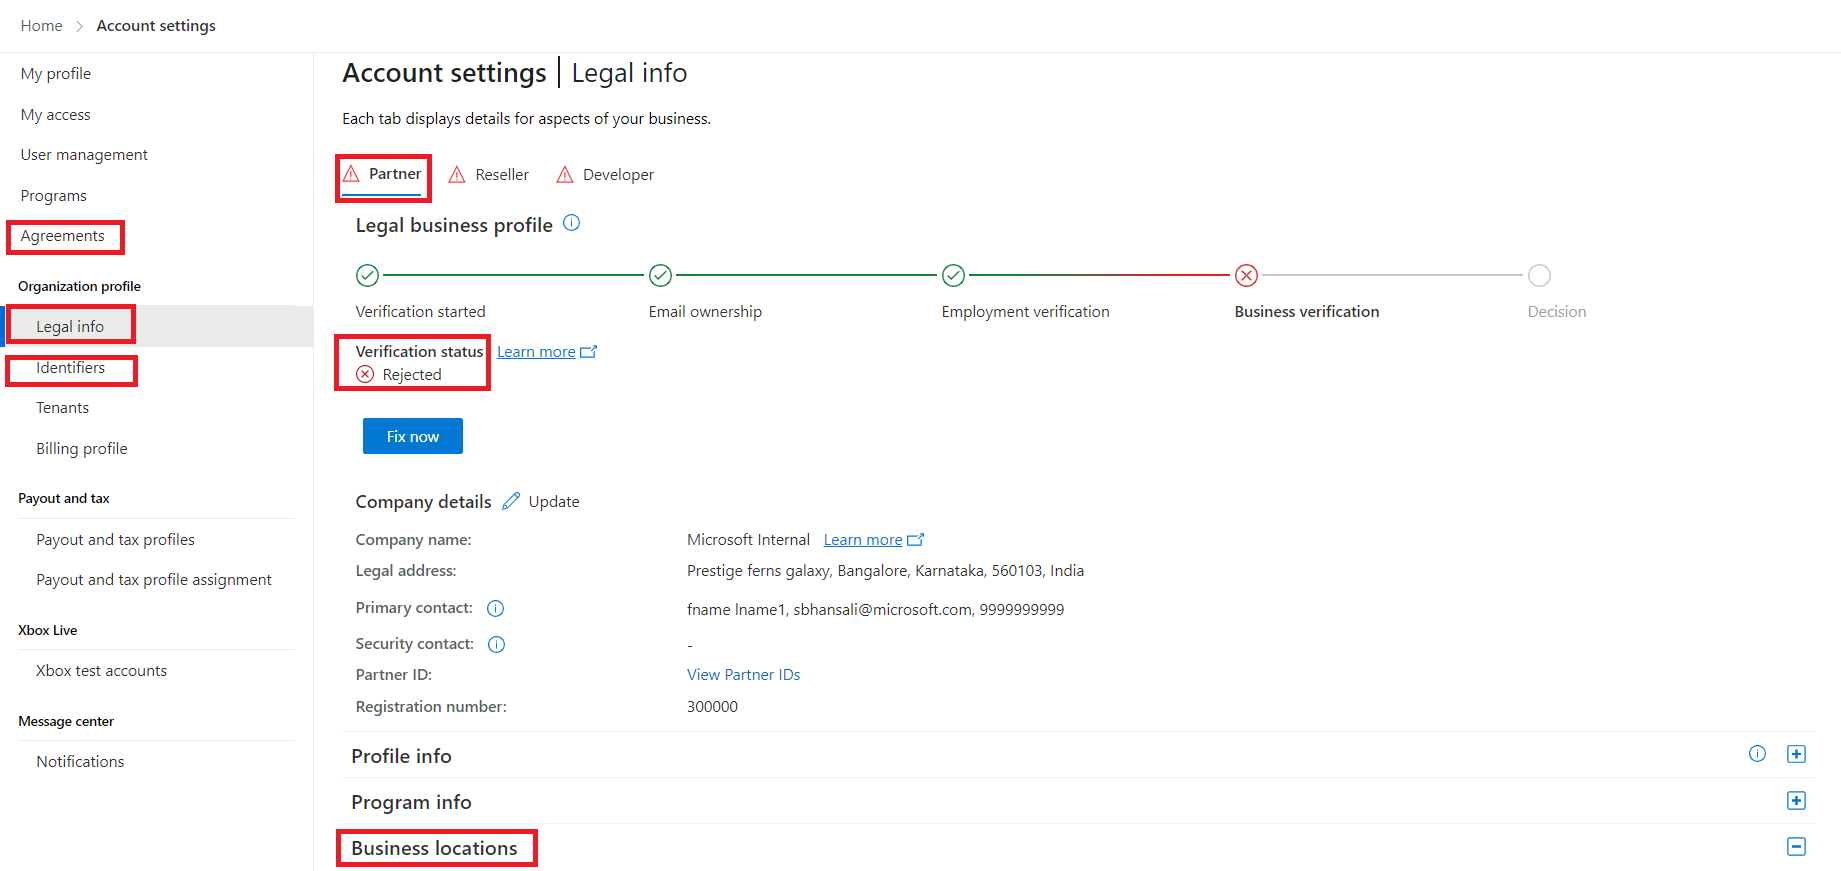Click the Security contact info icon
This screenshot has height=871, width=1841.
pos(496,644)
